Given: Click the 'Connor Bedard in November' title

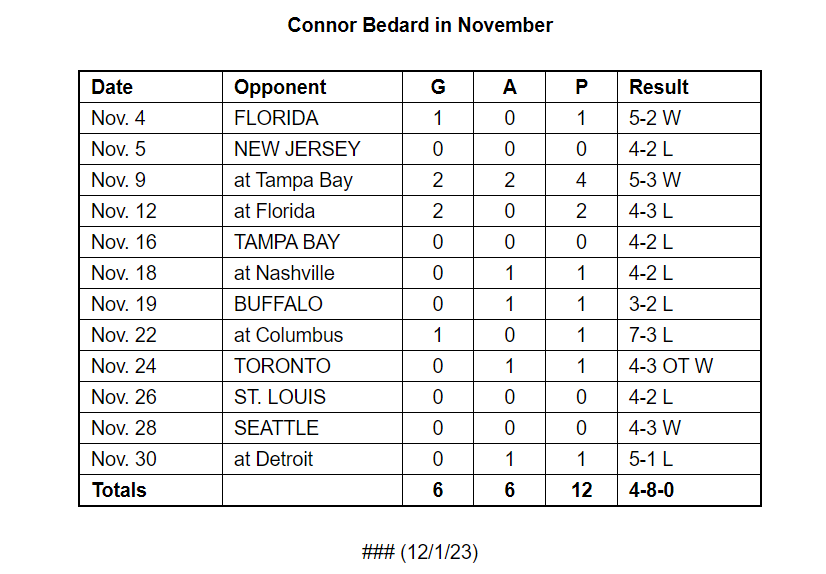Looking at the screenshot, I should coord(420,25).
